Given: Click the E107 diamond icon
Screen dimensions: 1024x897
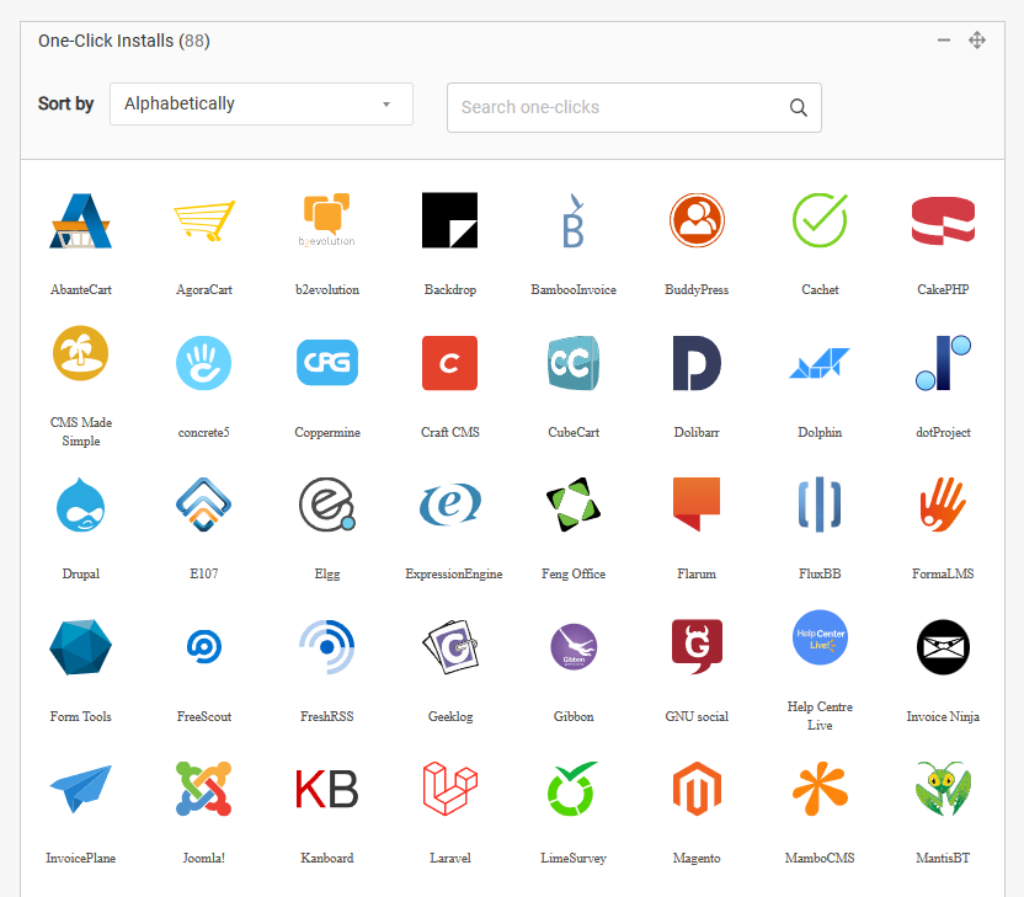Looking at the screenshot, I should click(x=204, y=505).
